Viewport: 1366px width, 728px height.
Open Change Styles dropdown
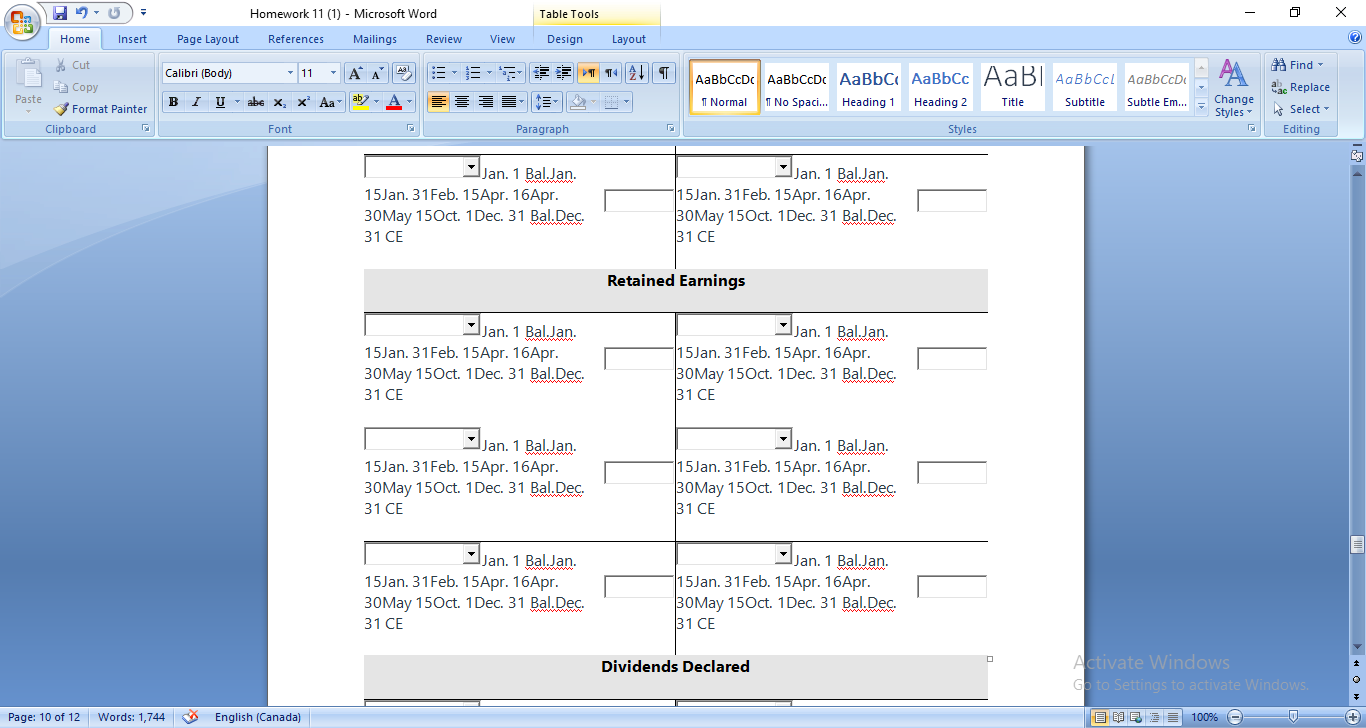click(1234, 89)
